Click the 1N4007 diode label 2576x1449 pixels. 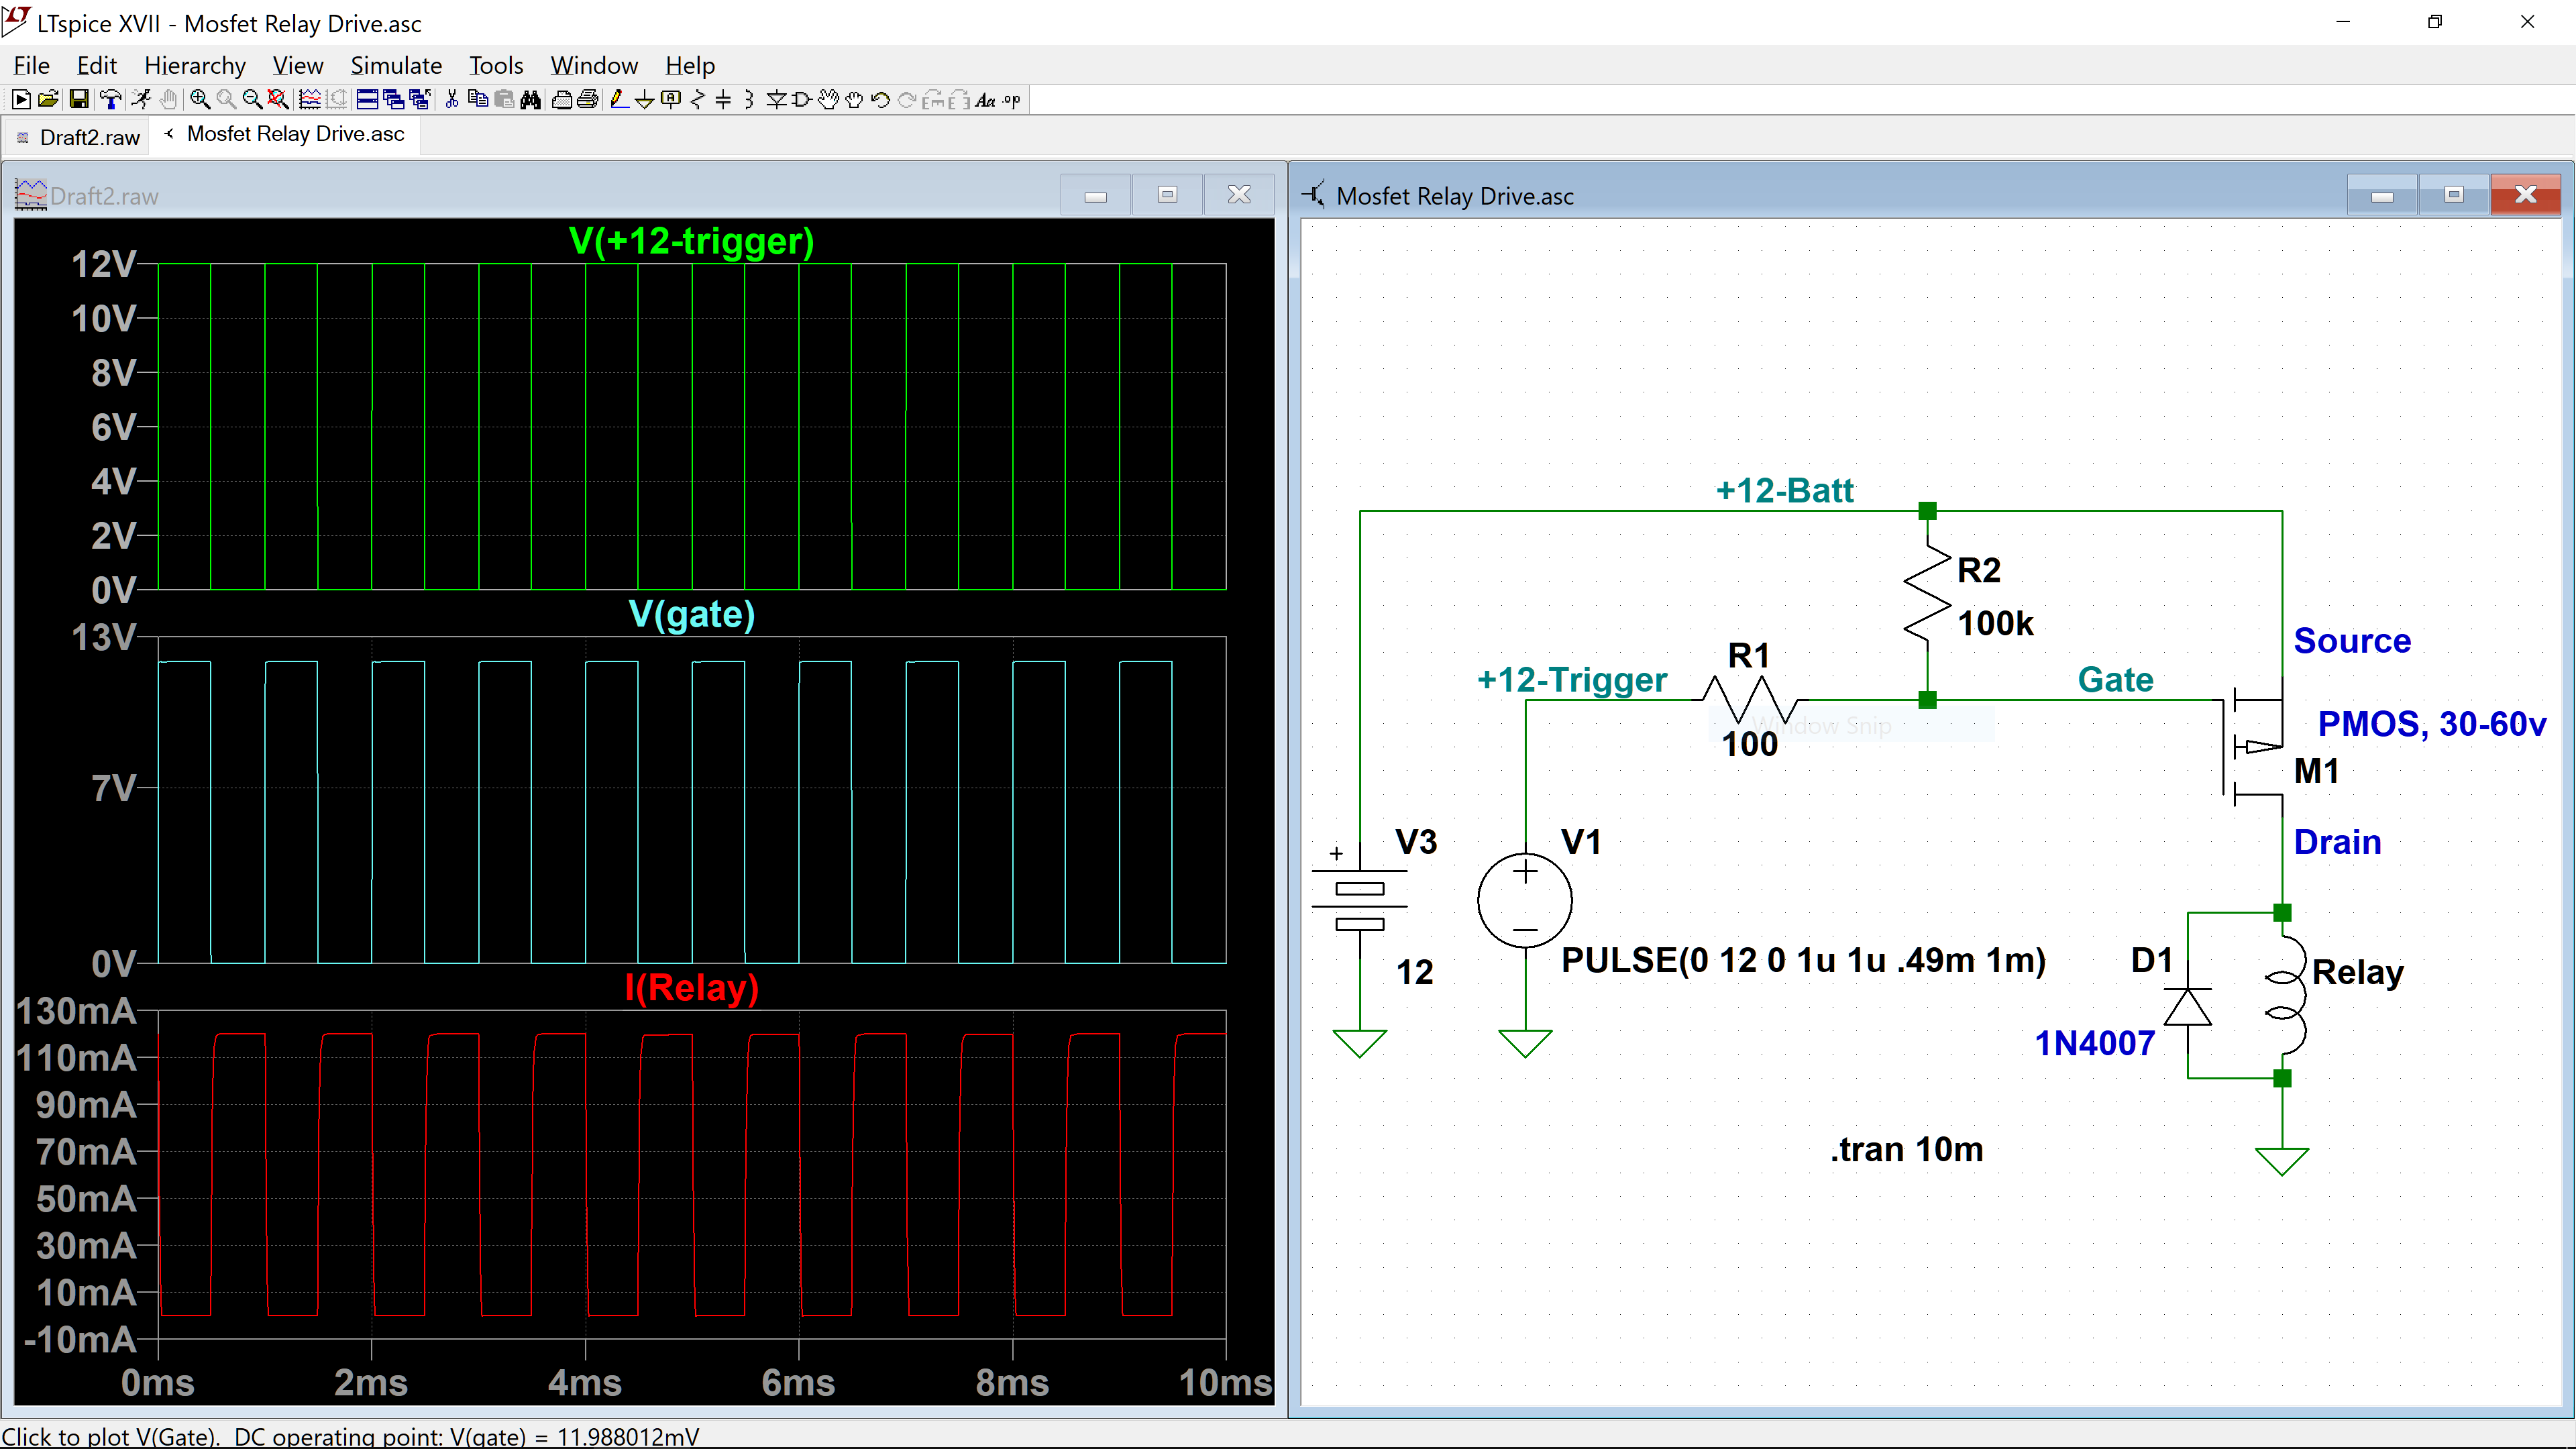point(2095,1044)
